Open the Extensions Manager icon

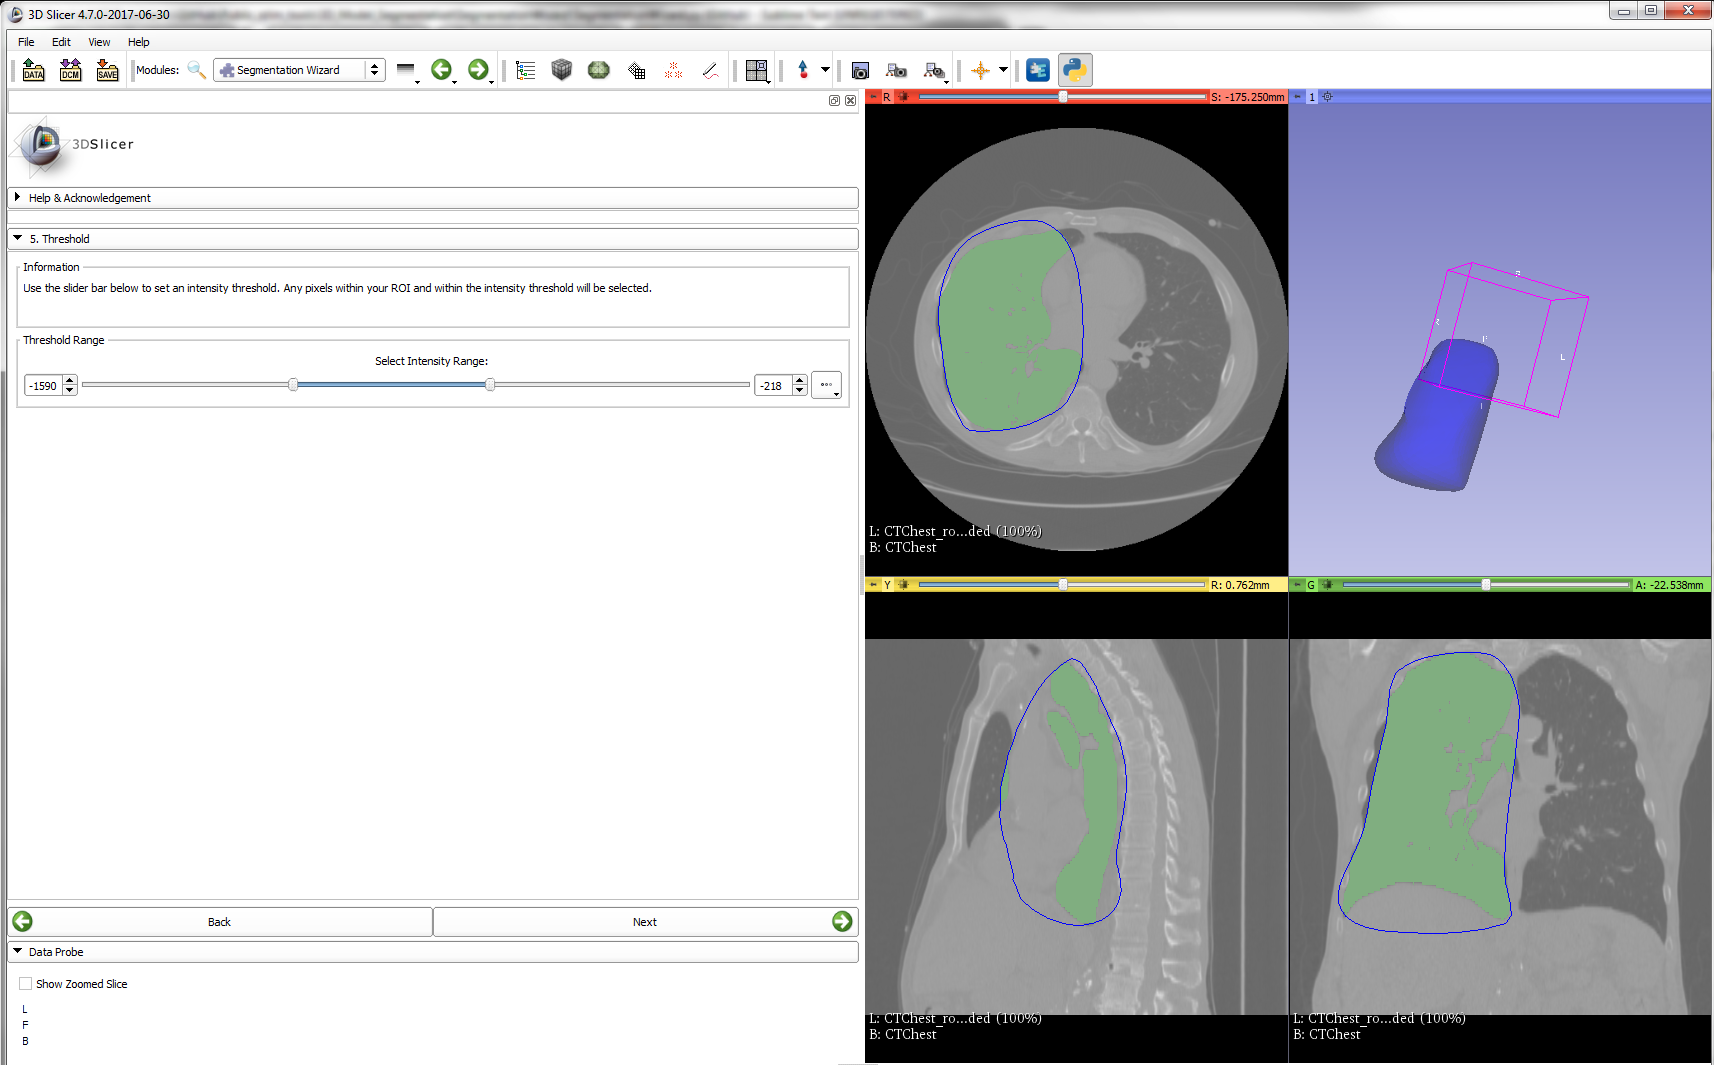click(1038, 70)
